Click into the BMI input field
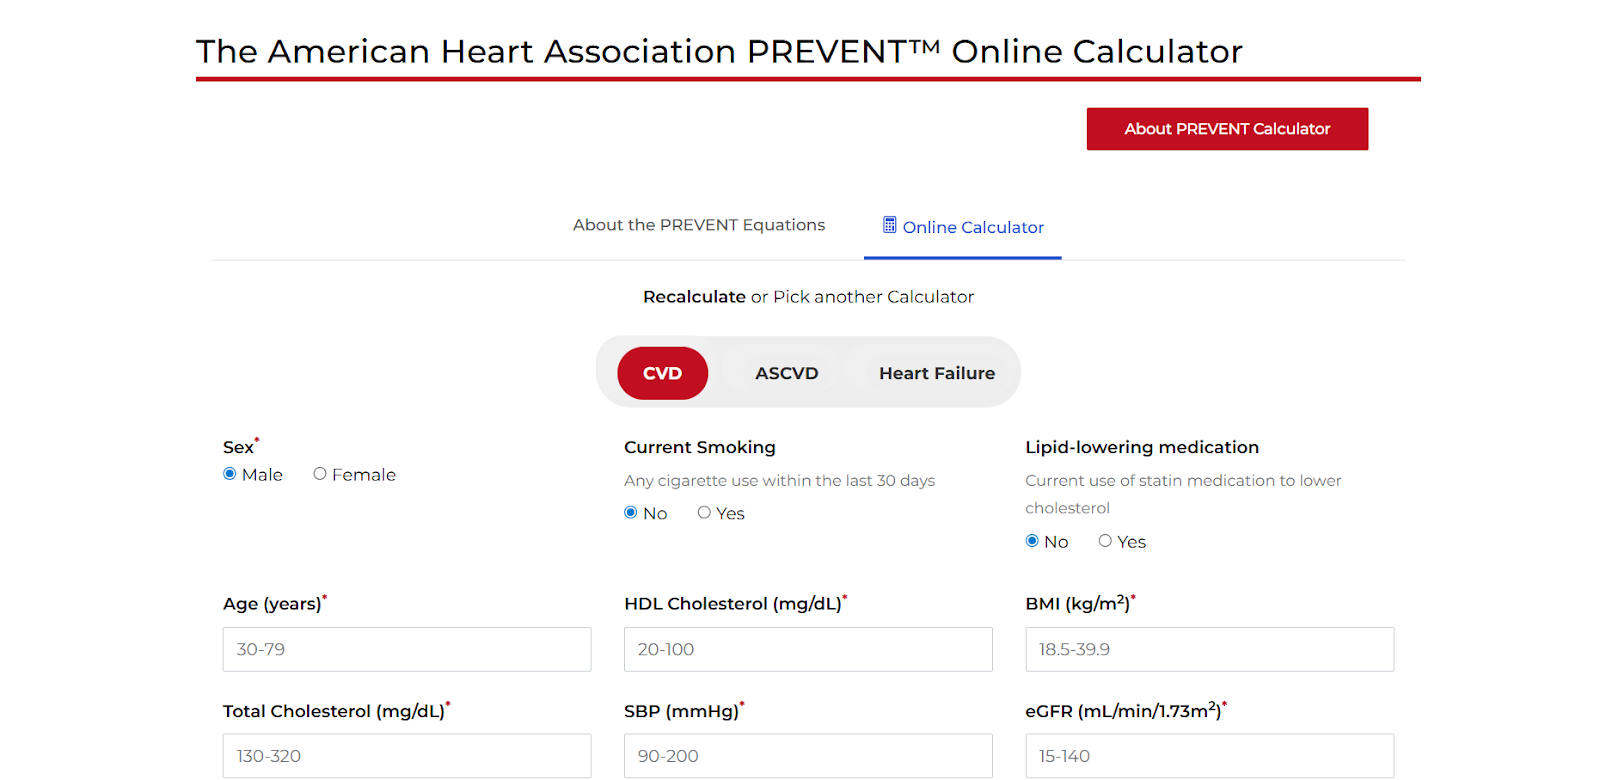 (1209, 649)
